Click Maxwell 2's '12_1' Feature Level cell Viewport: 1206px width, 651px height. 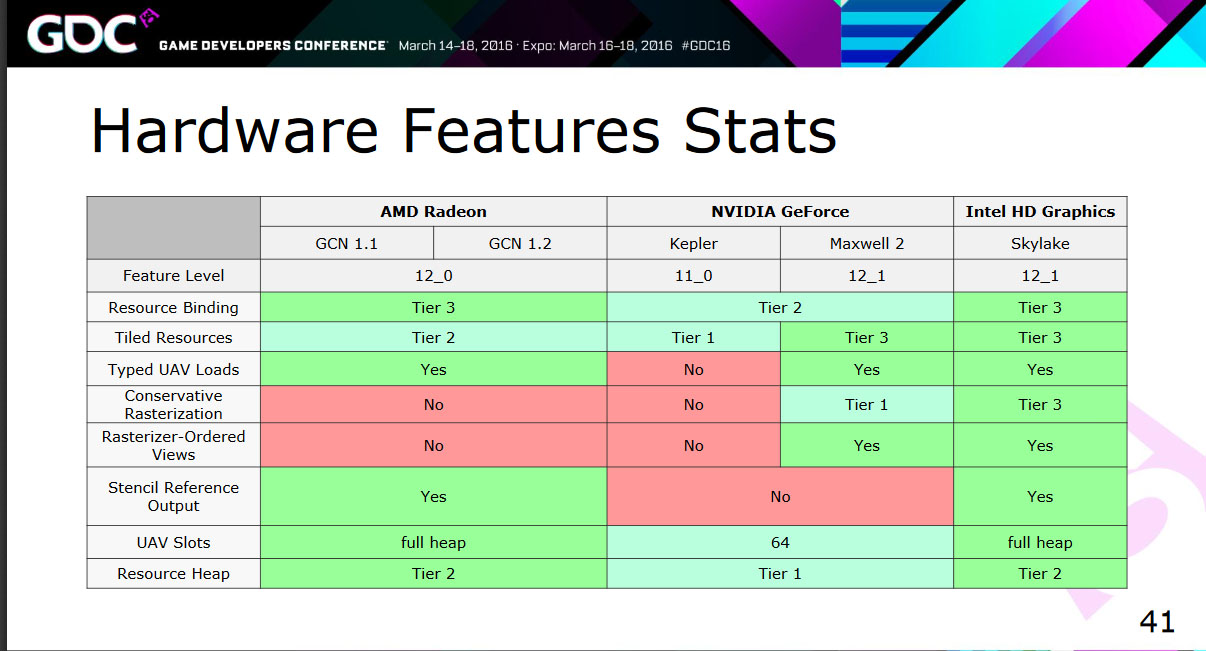click(x=867, y=276)
